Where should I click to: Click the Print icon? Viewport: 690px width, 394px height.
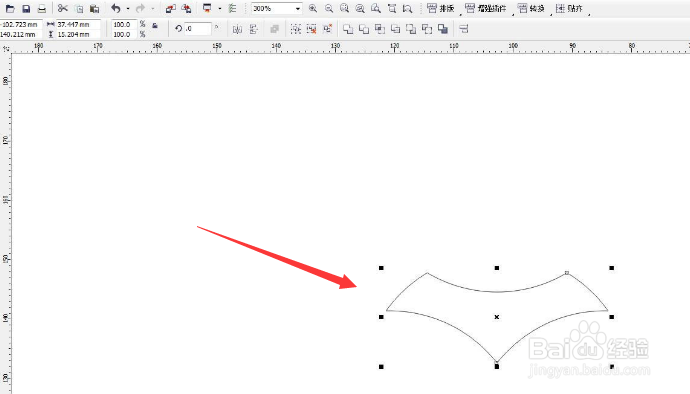point(42,8)
